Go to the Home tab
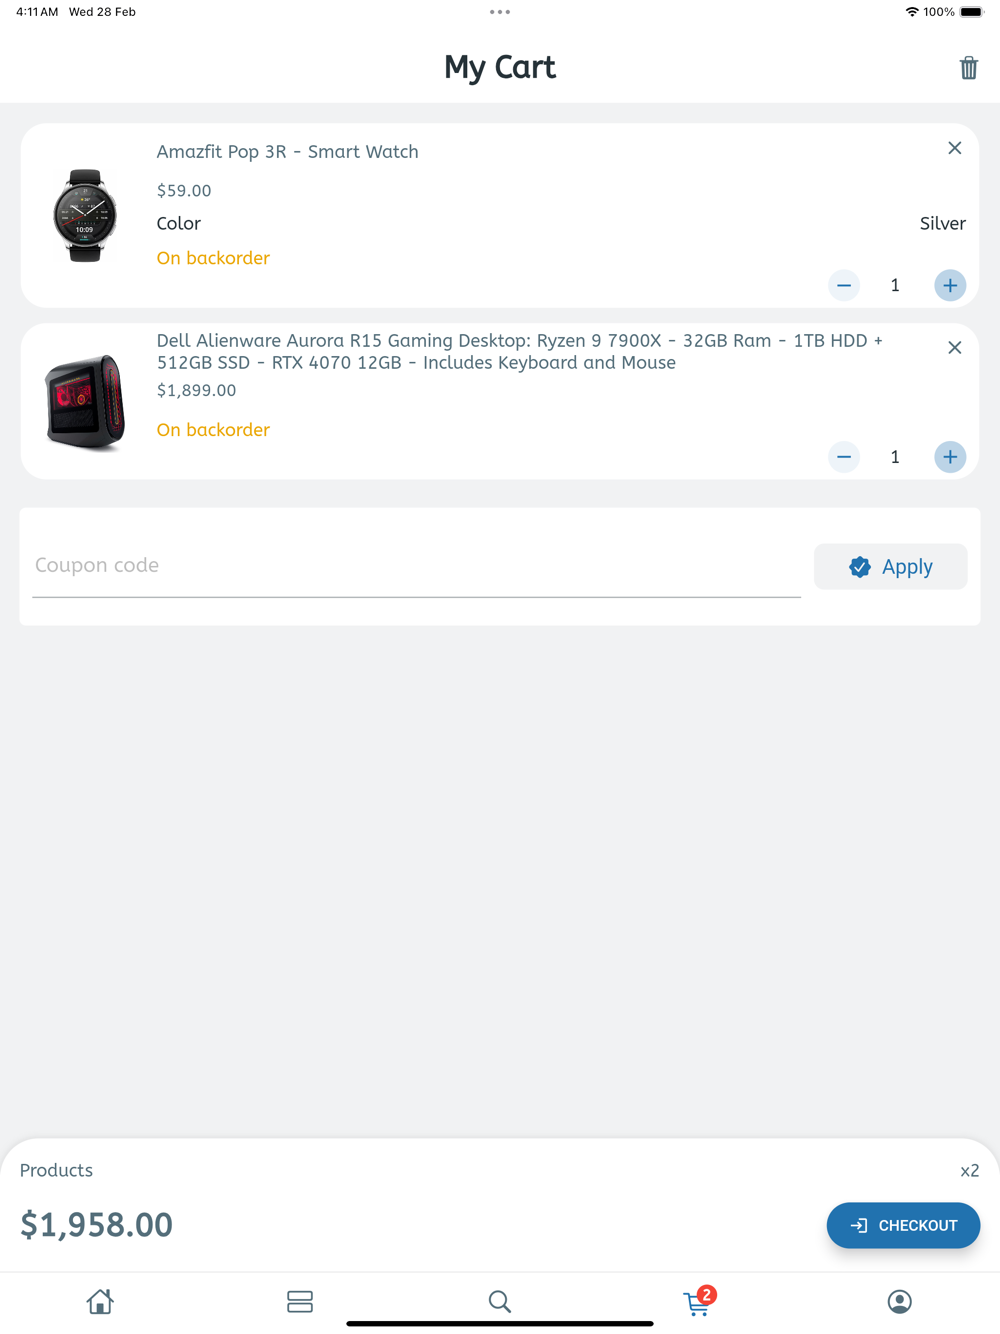Image resolution: width=1000 pixels, height=1334 pixels. pyautogui.click(x=100, y=1301)
